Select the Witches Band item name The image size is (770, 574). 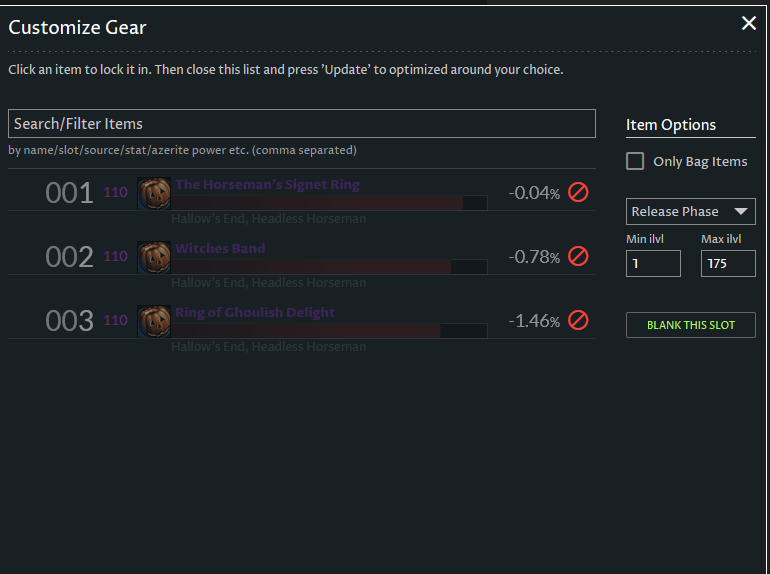[220, 248]
